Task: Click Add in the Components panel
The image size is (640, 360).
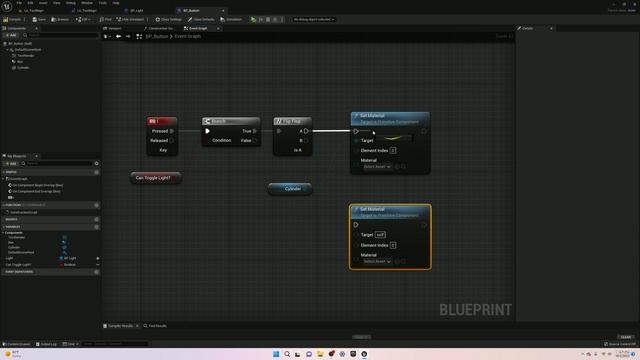Action: [11, 36]
